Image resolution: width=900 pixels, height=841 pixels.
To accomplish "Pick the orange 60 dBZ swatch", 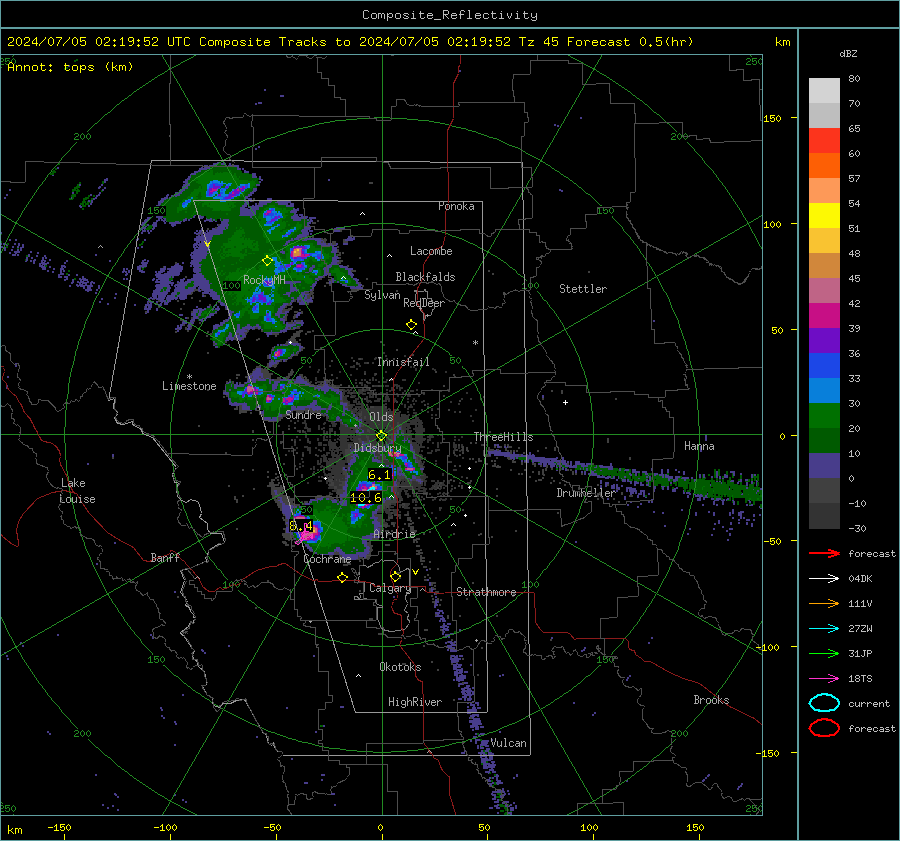I will 824,165.
